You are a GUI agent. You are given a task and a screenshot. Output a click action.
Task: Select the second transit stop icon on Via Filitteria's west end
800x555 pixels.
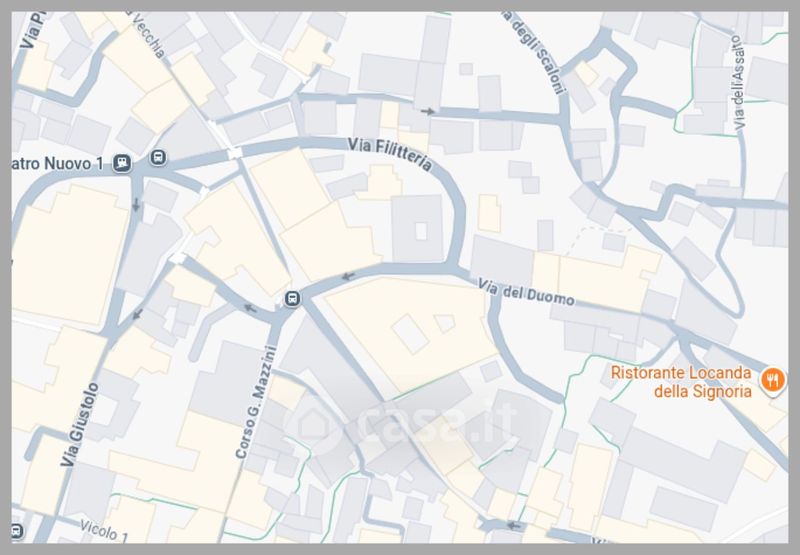(x=158, y=157)
